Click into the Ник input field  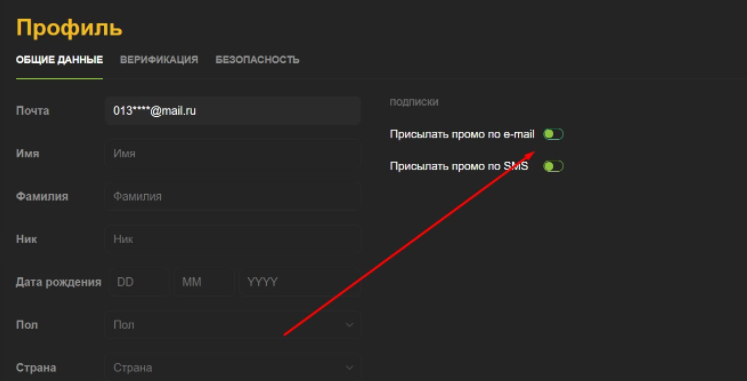coord(232,239)
